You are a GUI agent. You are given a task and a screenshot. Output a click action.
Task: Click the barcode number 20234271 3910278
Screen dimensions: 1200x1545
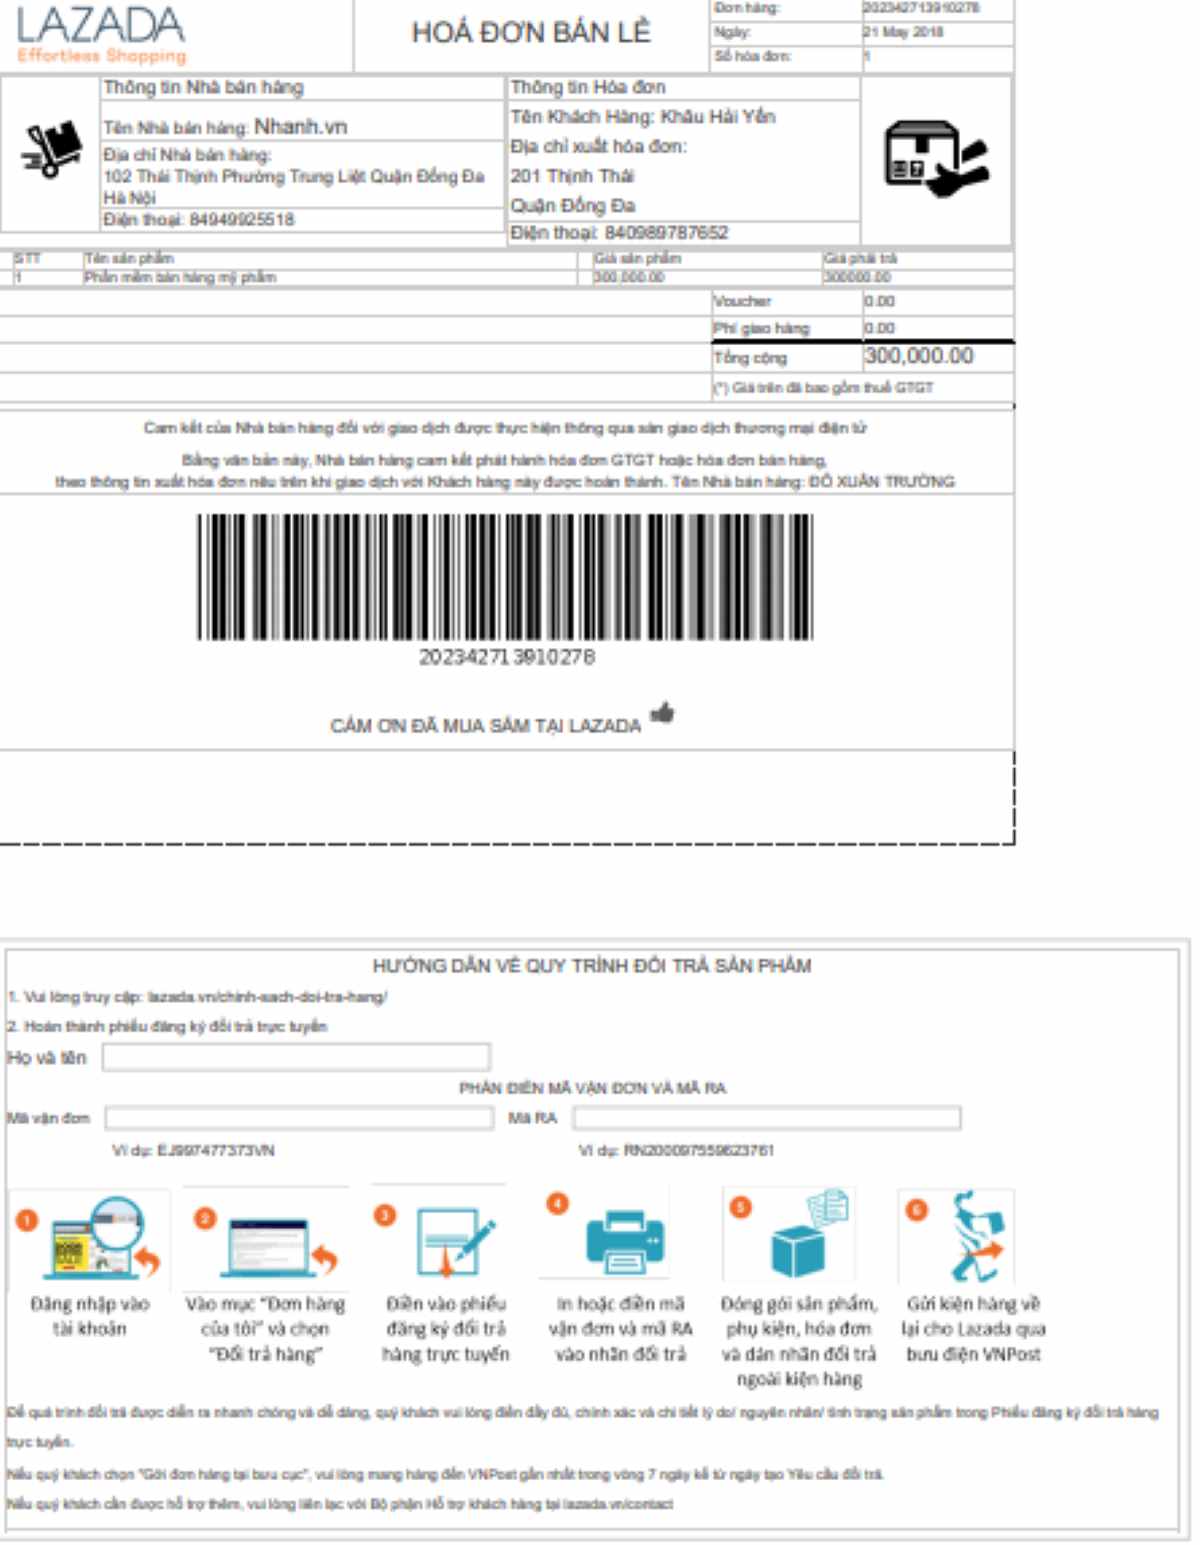(507, 657)
